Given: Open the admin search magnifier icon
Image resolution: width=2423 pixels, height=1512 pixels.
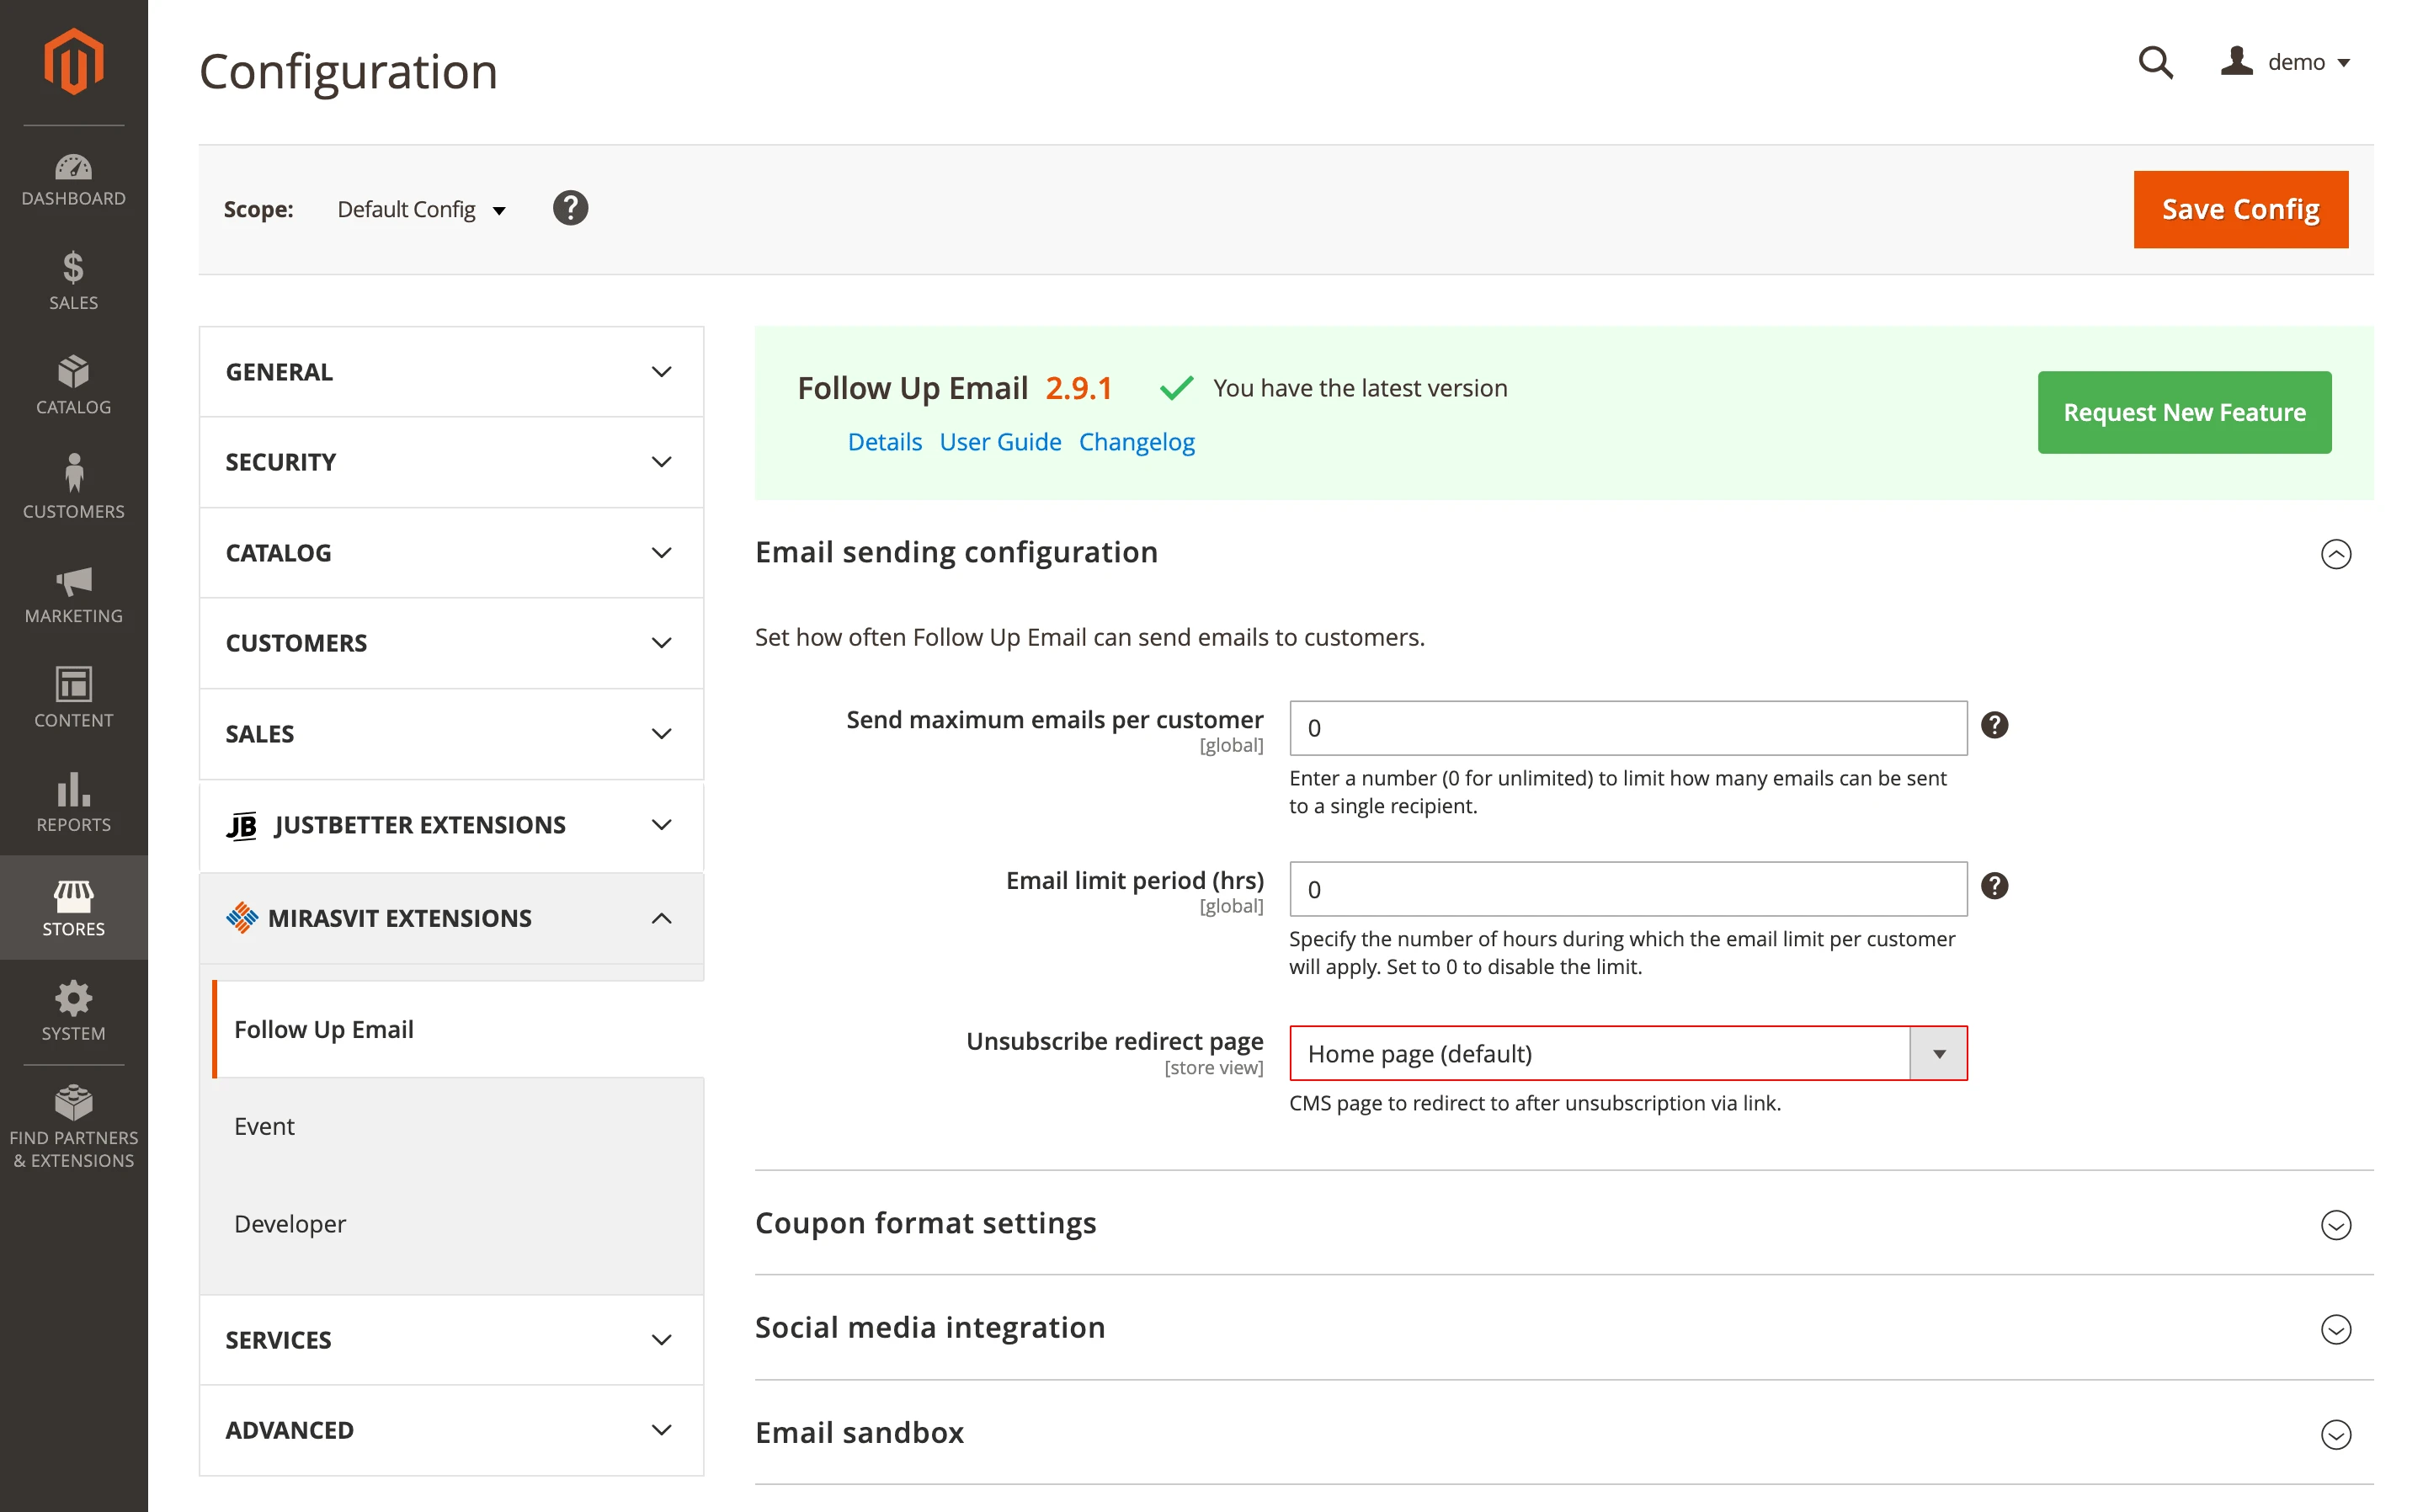Looking at the screenshot, I should pyautogui.click(x=2156, y=62).
